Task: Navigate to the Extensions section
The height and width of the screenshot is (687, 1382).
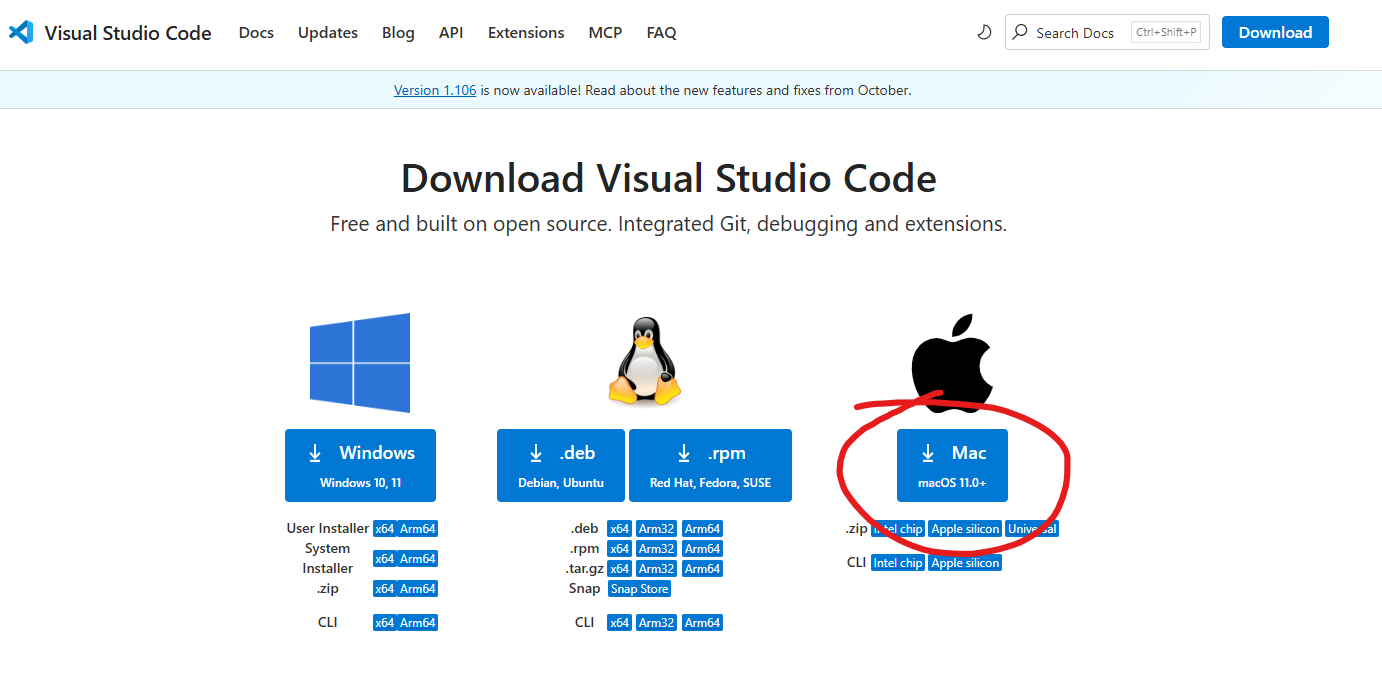Action: click(525, 32)
